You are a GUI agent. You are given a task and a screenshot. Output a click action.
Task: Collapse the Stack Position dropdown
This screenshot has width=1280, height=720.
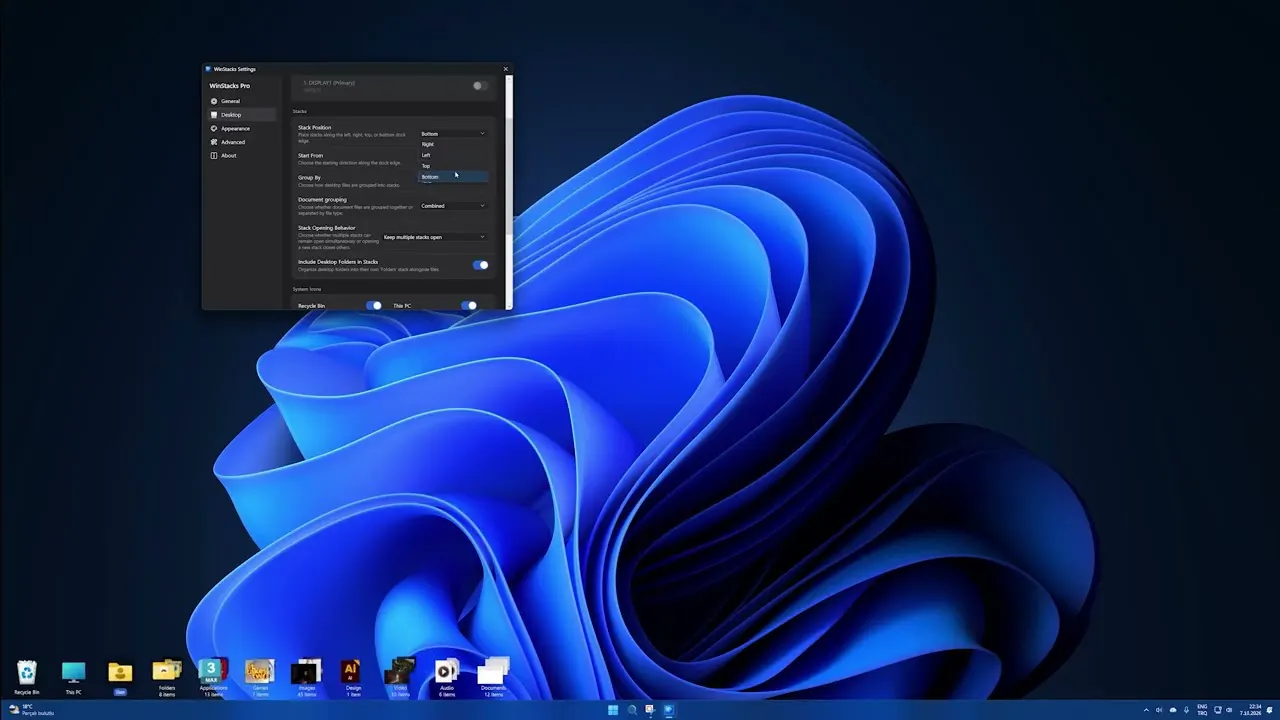(x=453, y=133)
